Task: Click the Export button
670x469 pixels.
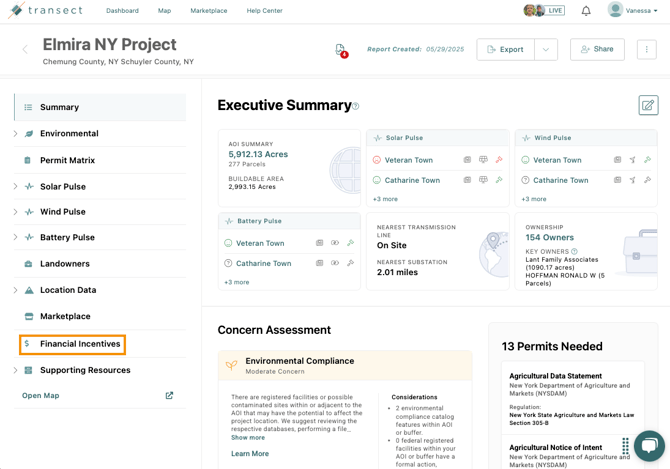Action: pyautogui.click(x=505, y=50)
